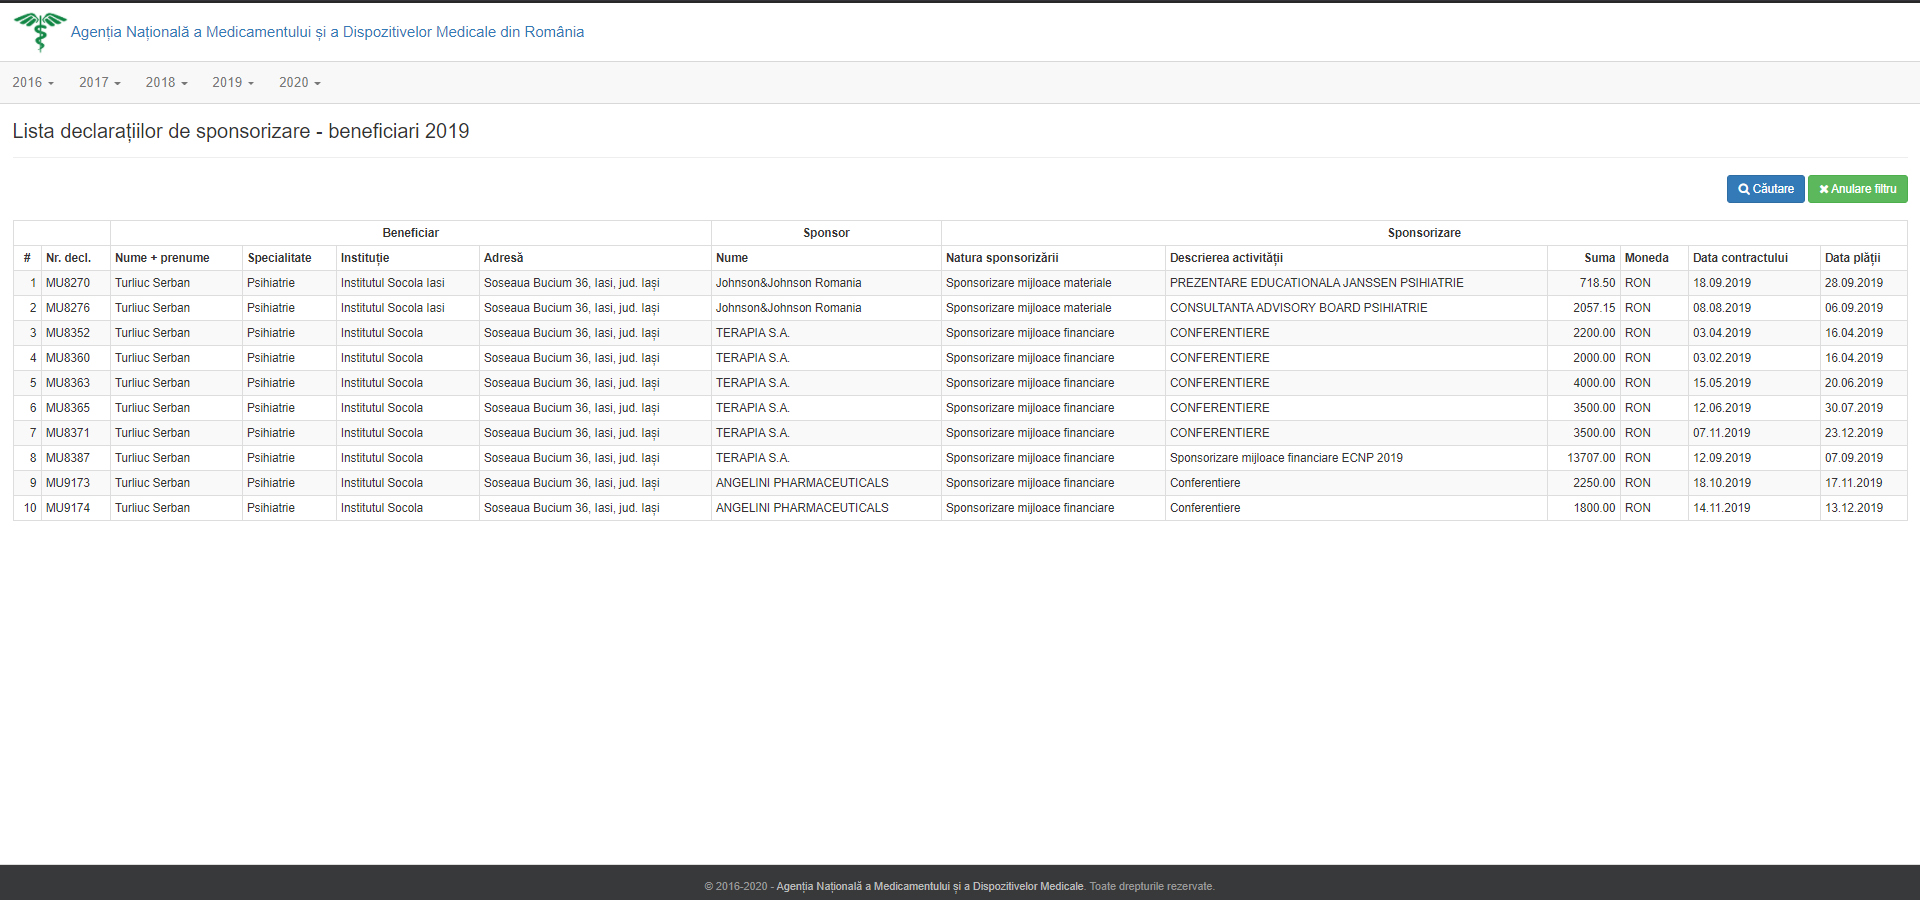Image resolution: width=1920 pixels, height=900 pixels.
Task: Click contract date 14.11.2019
Action: pyautogui.click(x=1722, y=508)
